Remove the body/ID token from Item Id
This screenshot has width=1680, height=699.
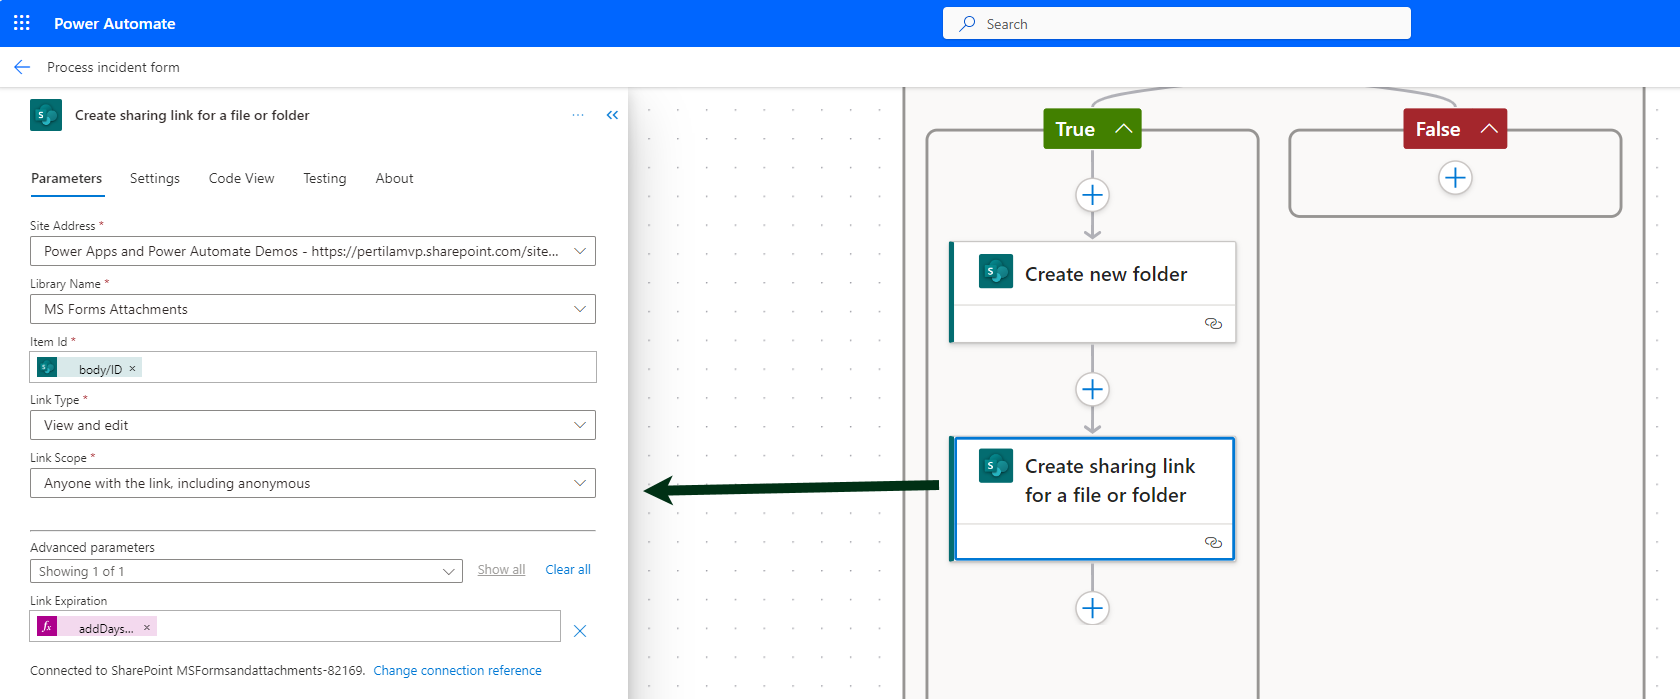[132, 369]
